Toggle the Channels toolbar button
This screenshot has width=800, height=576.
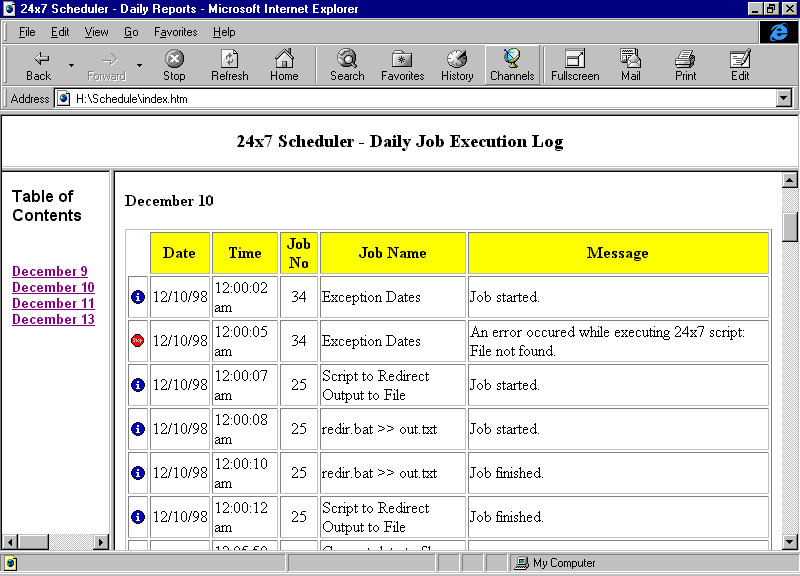coord(512,65)
